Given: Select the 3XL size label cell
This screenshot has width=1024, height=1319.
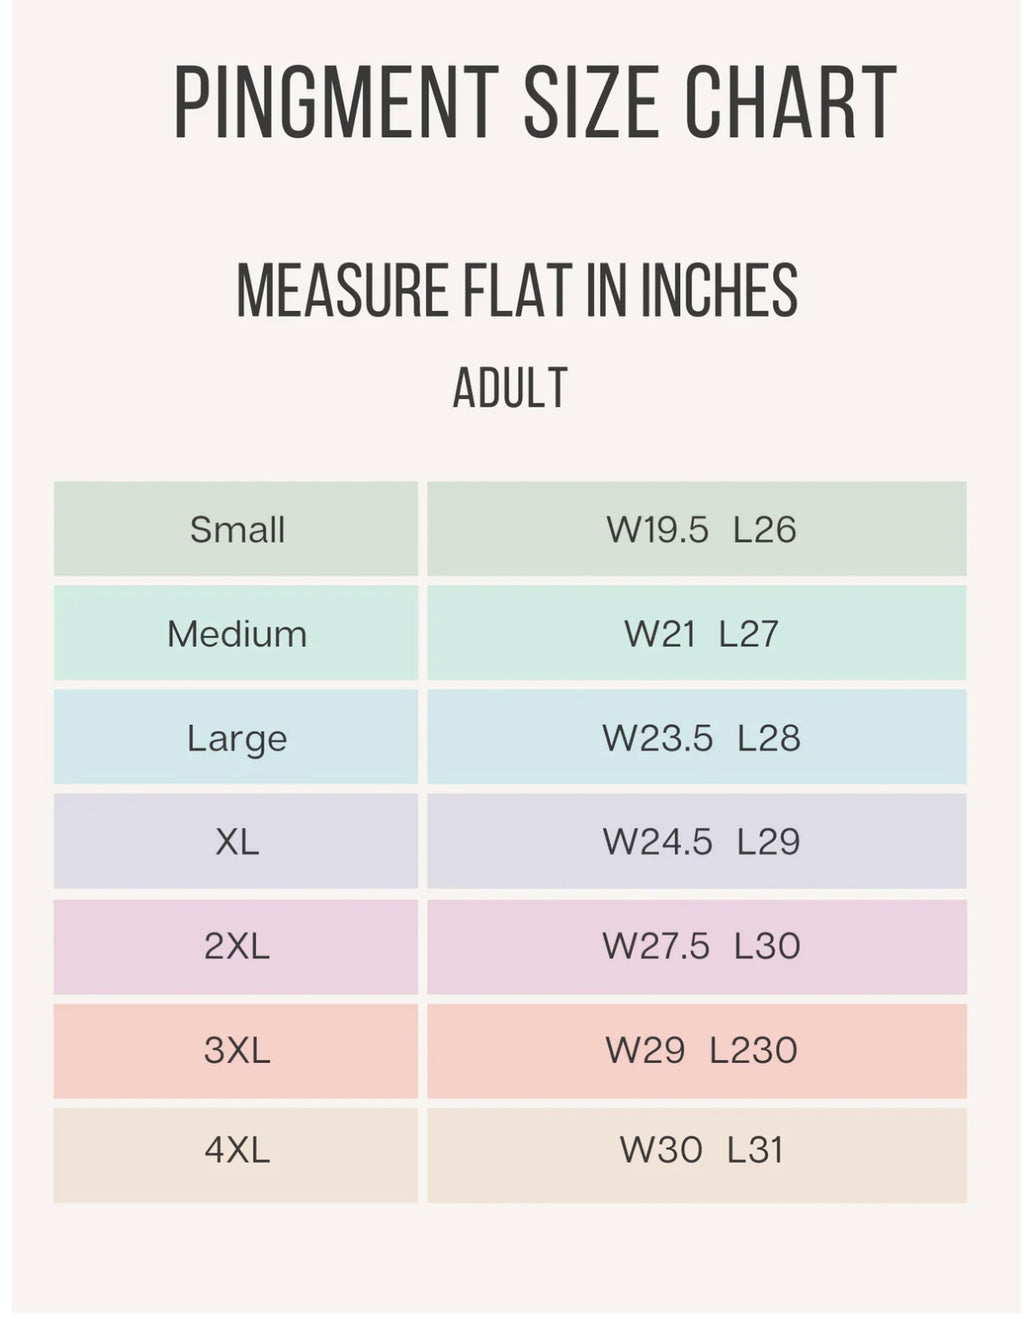Looking at the screenshot, I should [237, 1050].
